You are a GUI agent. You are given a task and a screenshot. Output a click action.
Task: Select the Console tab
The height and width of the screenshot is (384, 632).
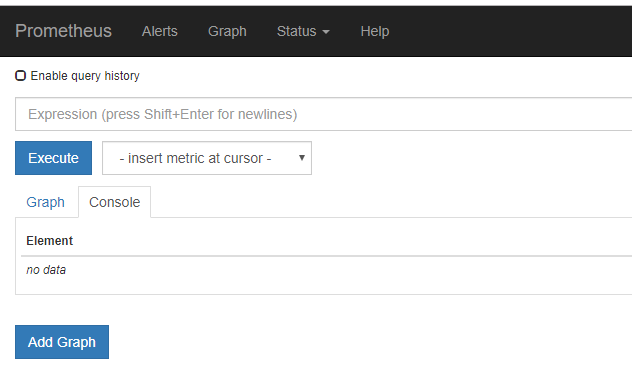(114, 202)
